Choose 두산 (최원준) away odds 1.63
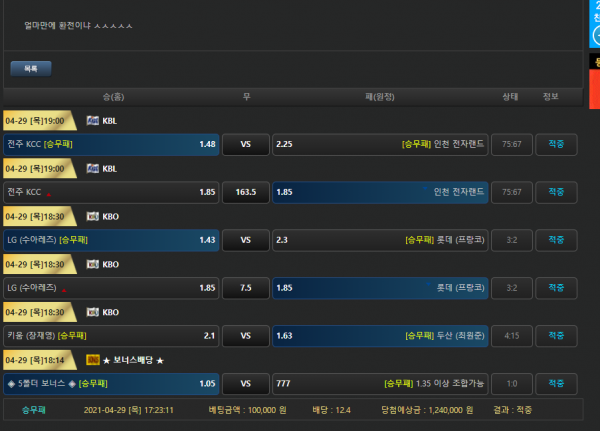600x431 pixels. (x=380, y=336)
